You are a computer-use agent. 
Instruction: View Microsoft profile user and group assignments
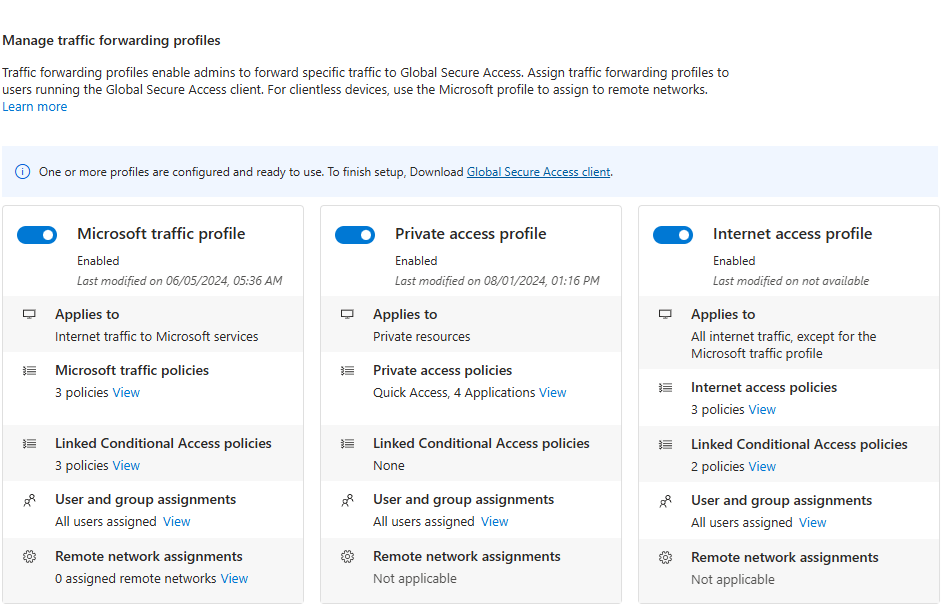(176, 522)
